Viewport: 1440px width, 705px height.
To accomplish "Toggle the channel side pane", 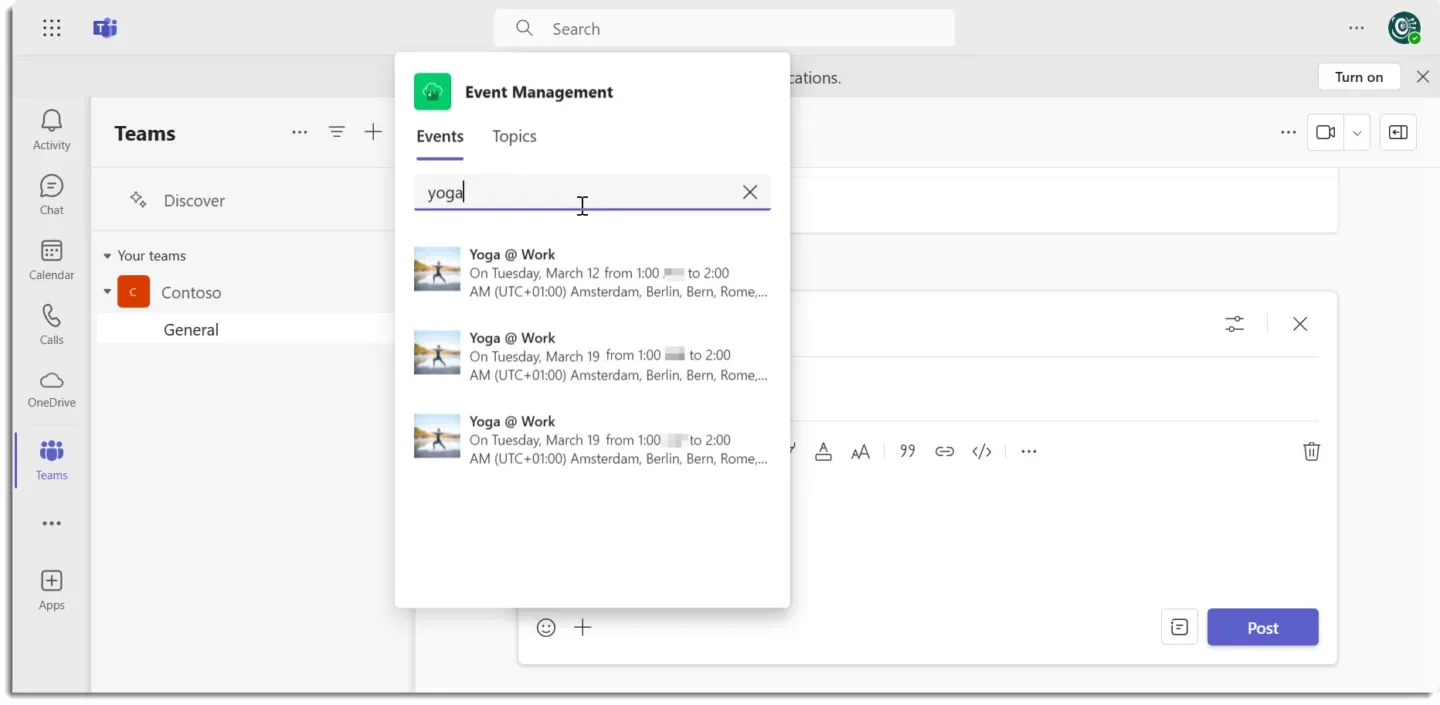I will click(1398, 132).
